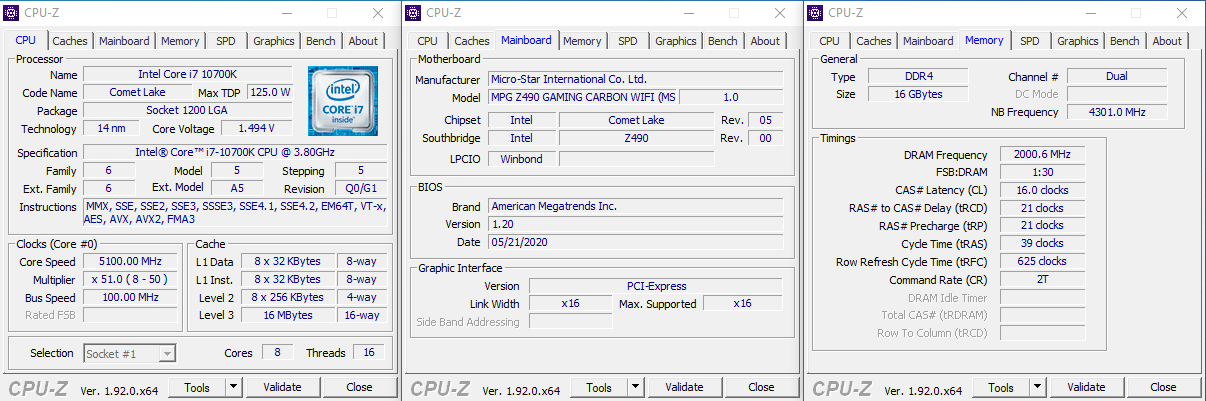Click the Tools button in the CPU window
The image size is (1206, 401).
[x=197, y=387]
